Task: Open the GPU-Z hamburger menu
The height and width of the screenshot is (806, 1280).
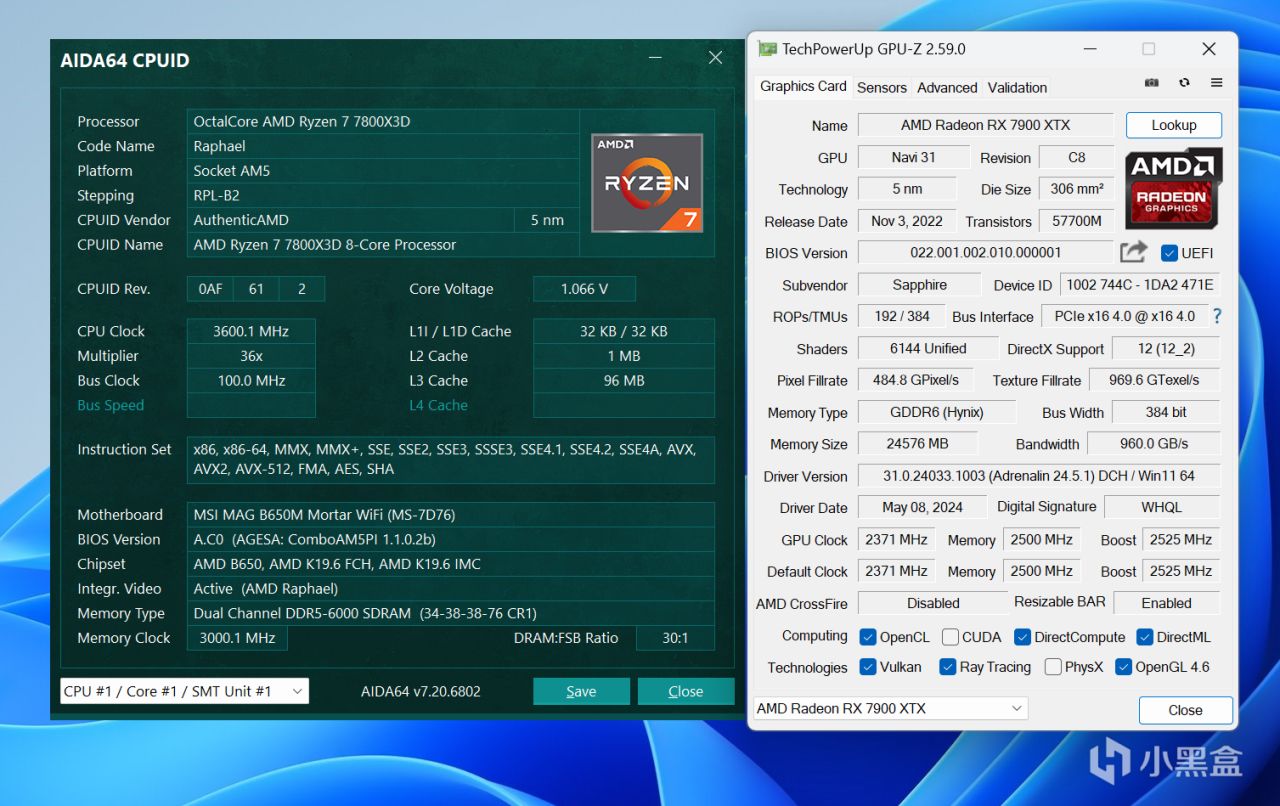Action: pos(1216,83)
